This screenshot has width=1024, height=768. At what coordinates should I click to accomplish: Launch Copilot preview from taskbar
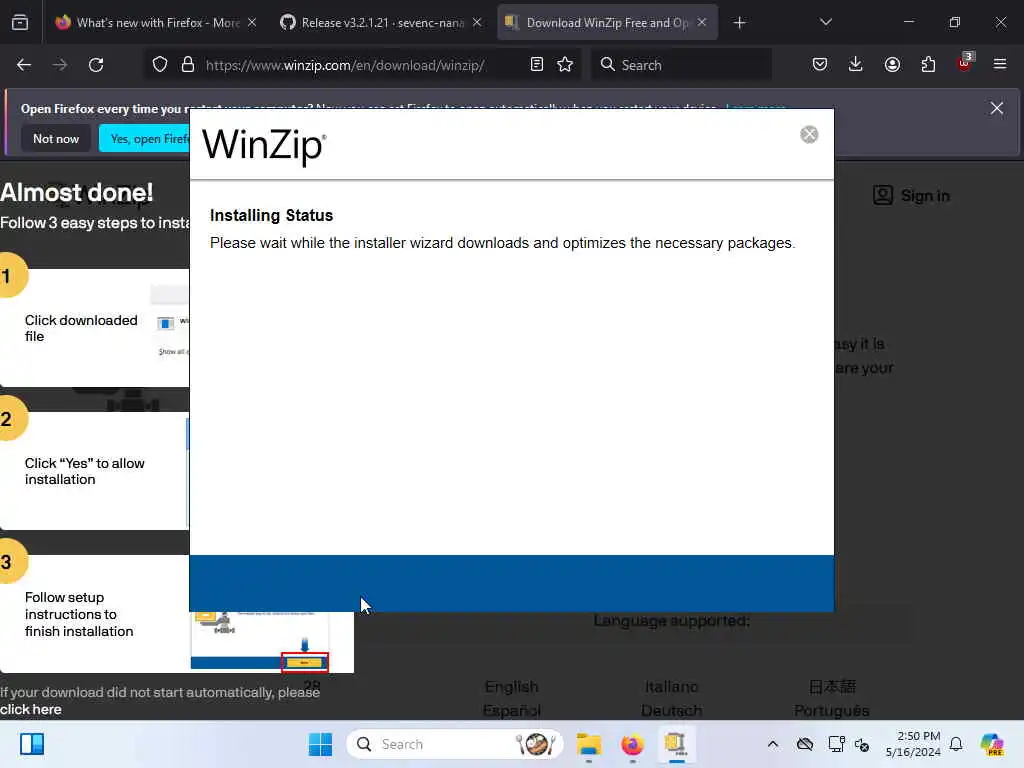click(992, 744)
